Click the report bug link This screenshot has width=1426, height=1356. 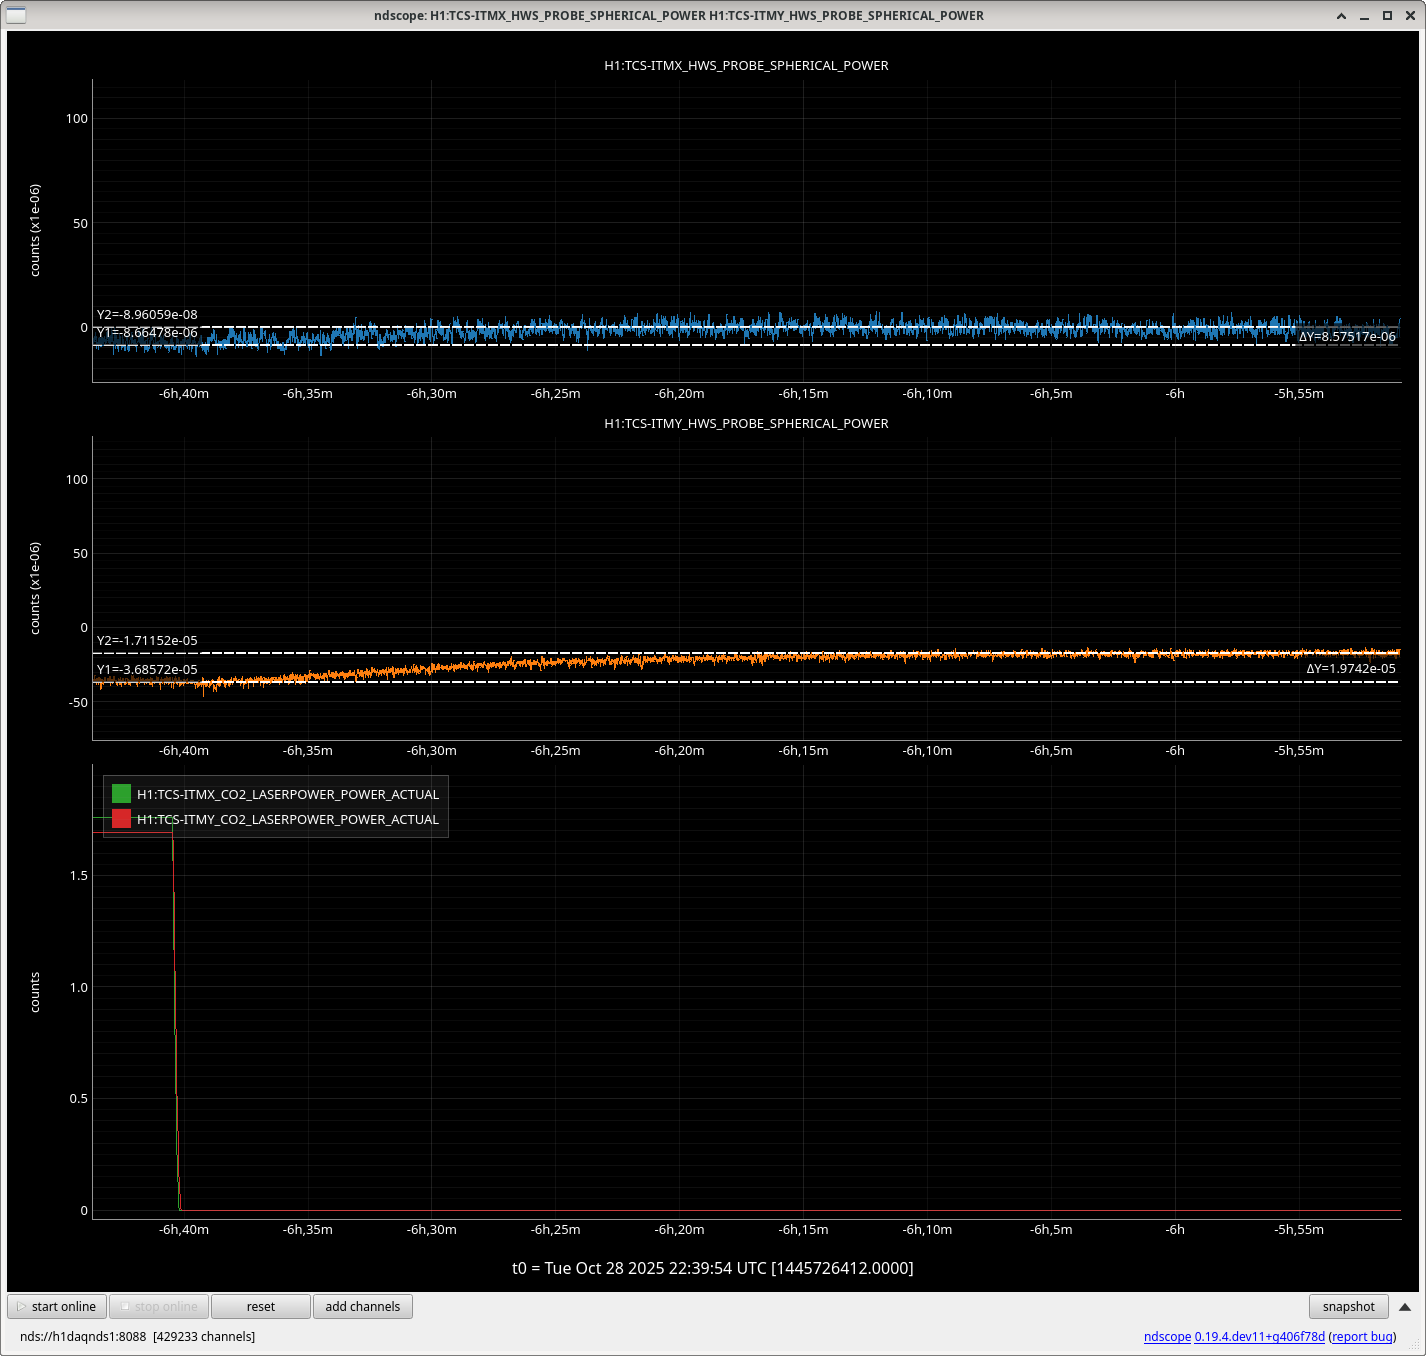1362,1336
